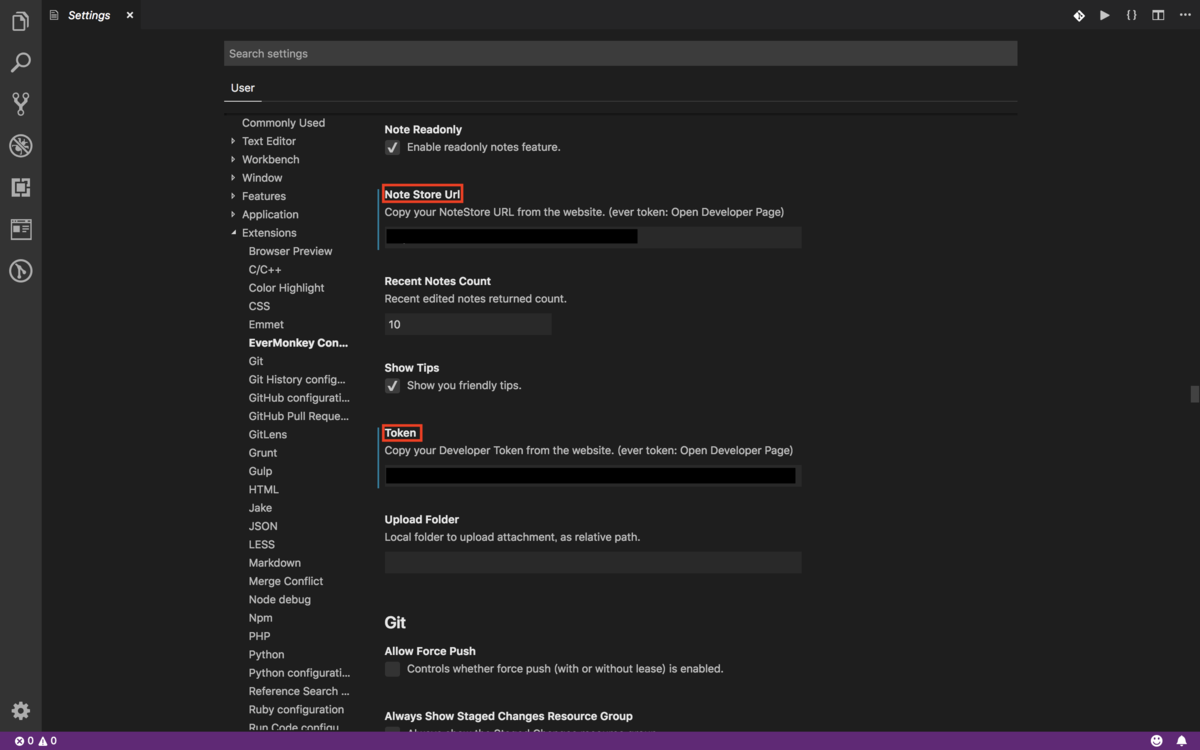1200x750 pixels.
Task: Open the Explorer view in activity bar
Action: tap(20, 20)
